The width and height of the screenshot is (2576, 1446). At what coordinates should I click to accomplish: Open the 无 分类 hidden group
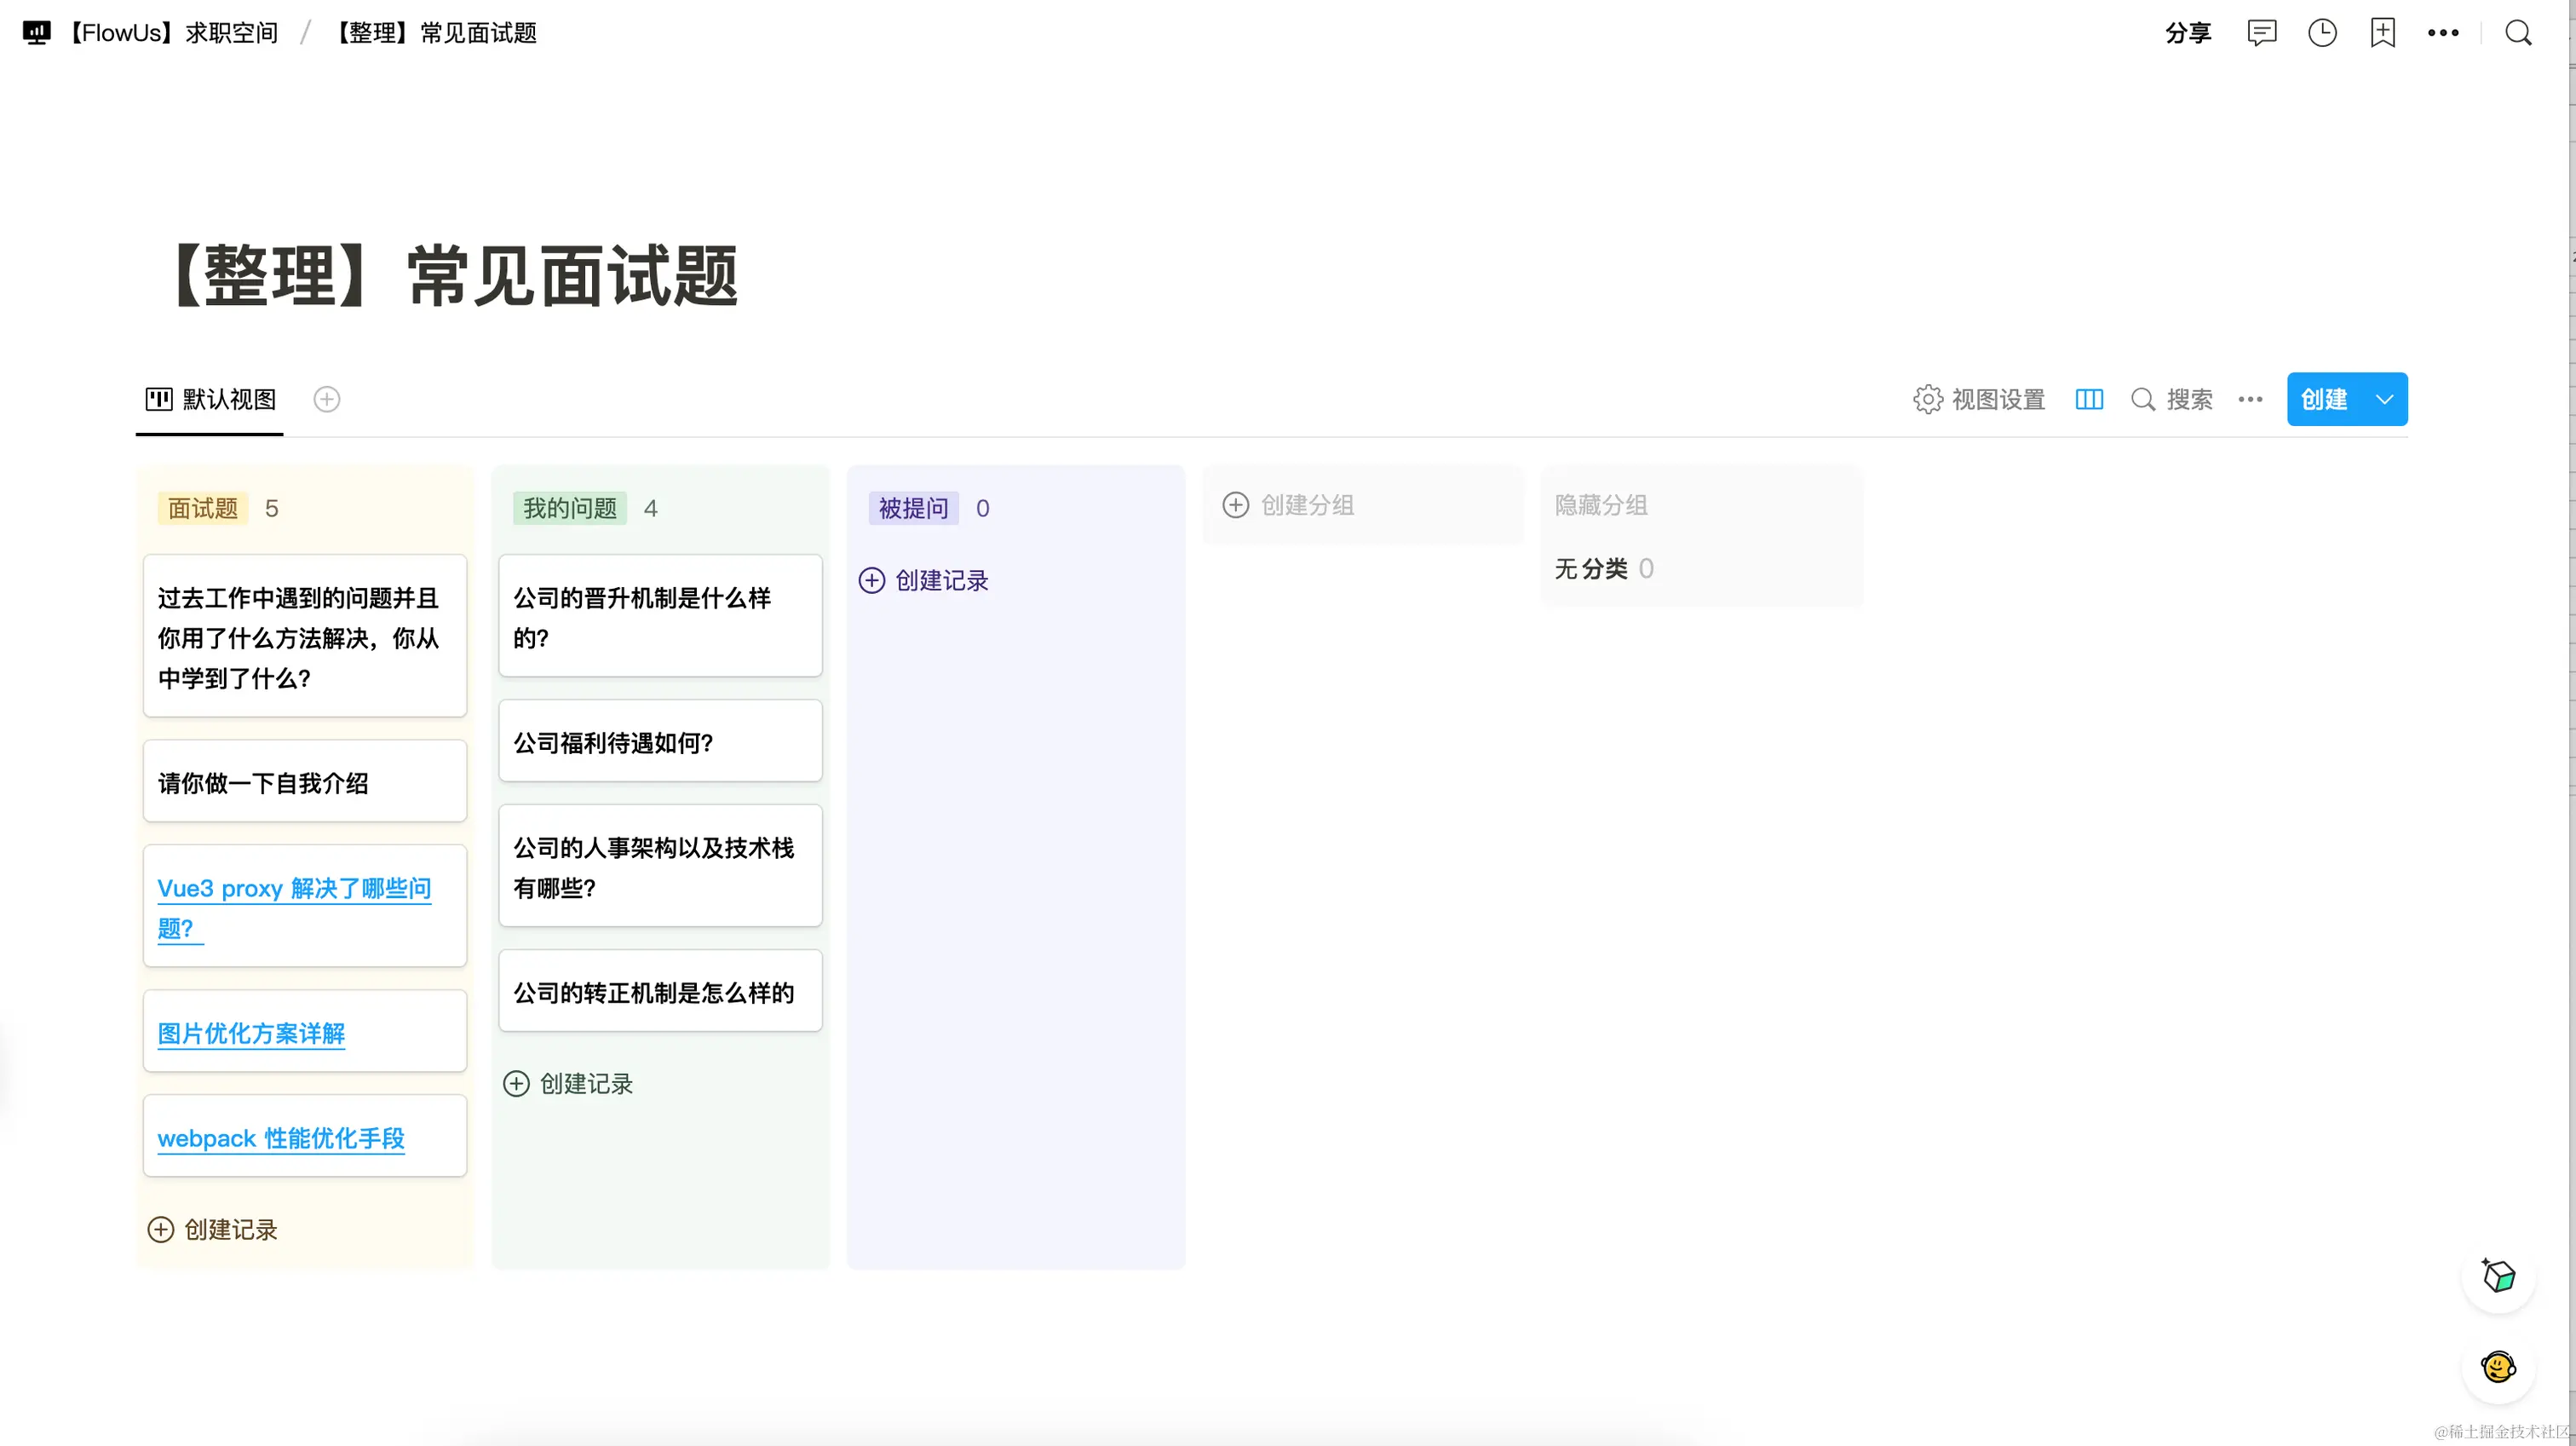pos(1603,568)
